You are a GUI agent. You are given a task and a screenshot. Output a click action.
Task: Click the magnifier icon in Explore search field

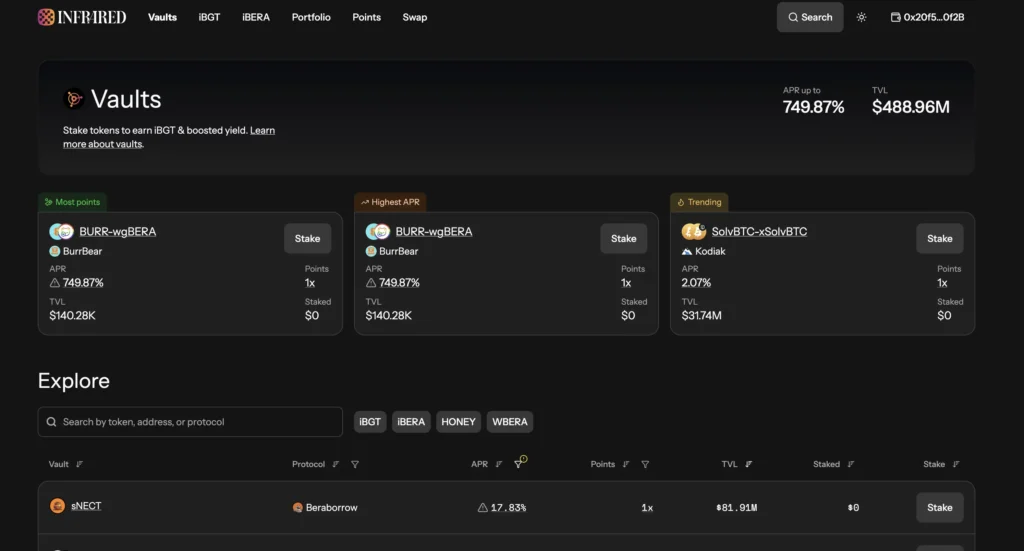(x=51, y=422)
